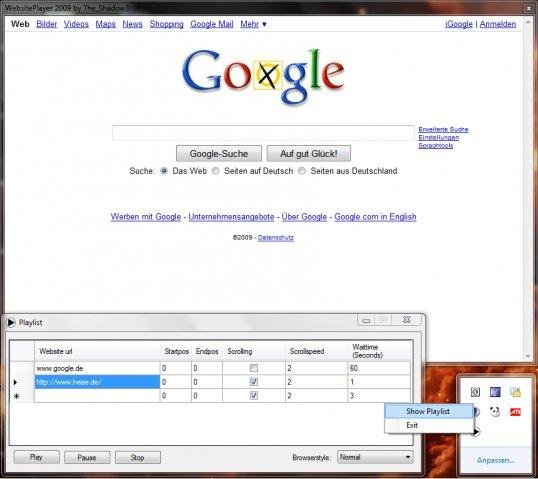Image resolution: width=538 pixels, height=479 pixels.
Task: Click the panda icon in the tray popup
Action: click(495, 411)
